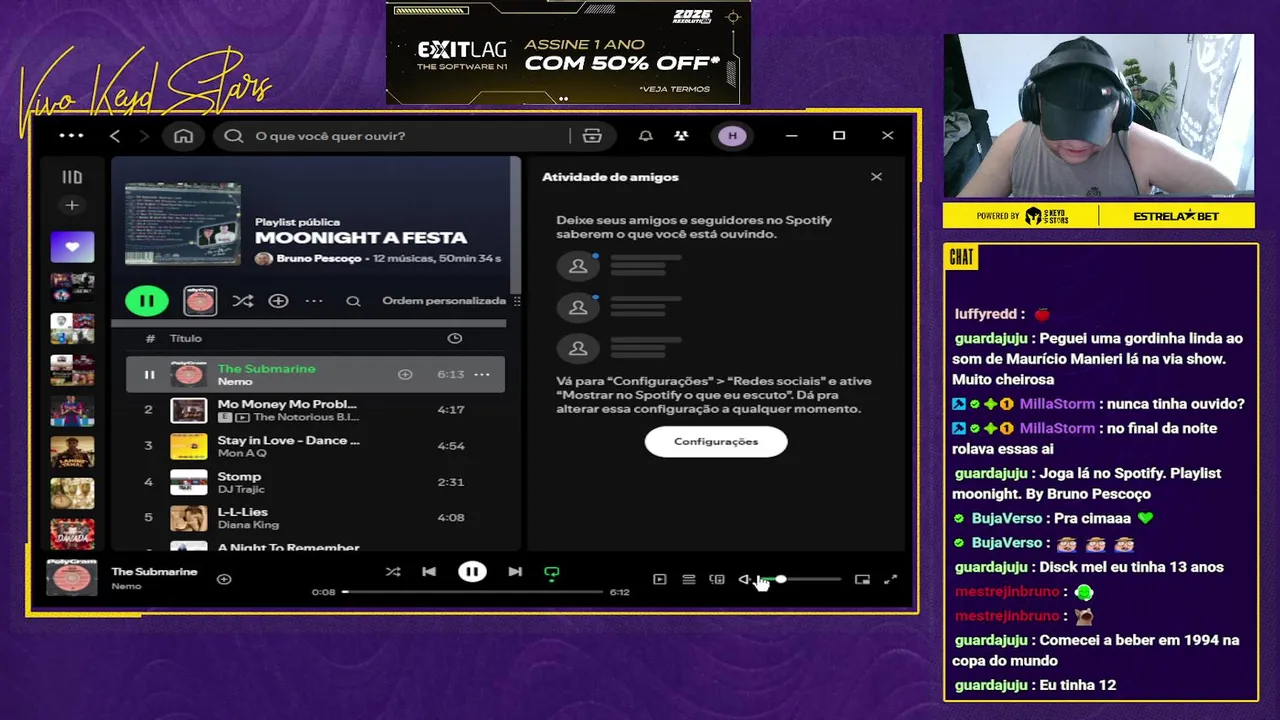Click the magnifier icon in search bar

[x=234, y=136]
